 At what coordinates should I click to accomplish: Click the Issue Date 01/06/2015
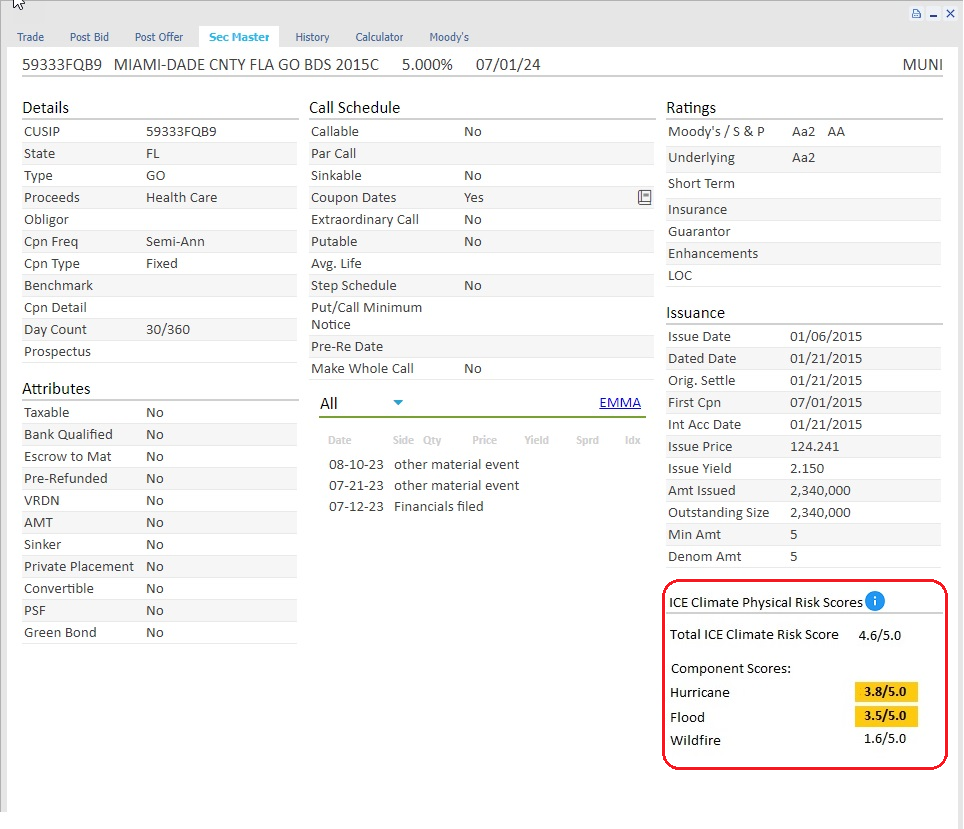826,336
